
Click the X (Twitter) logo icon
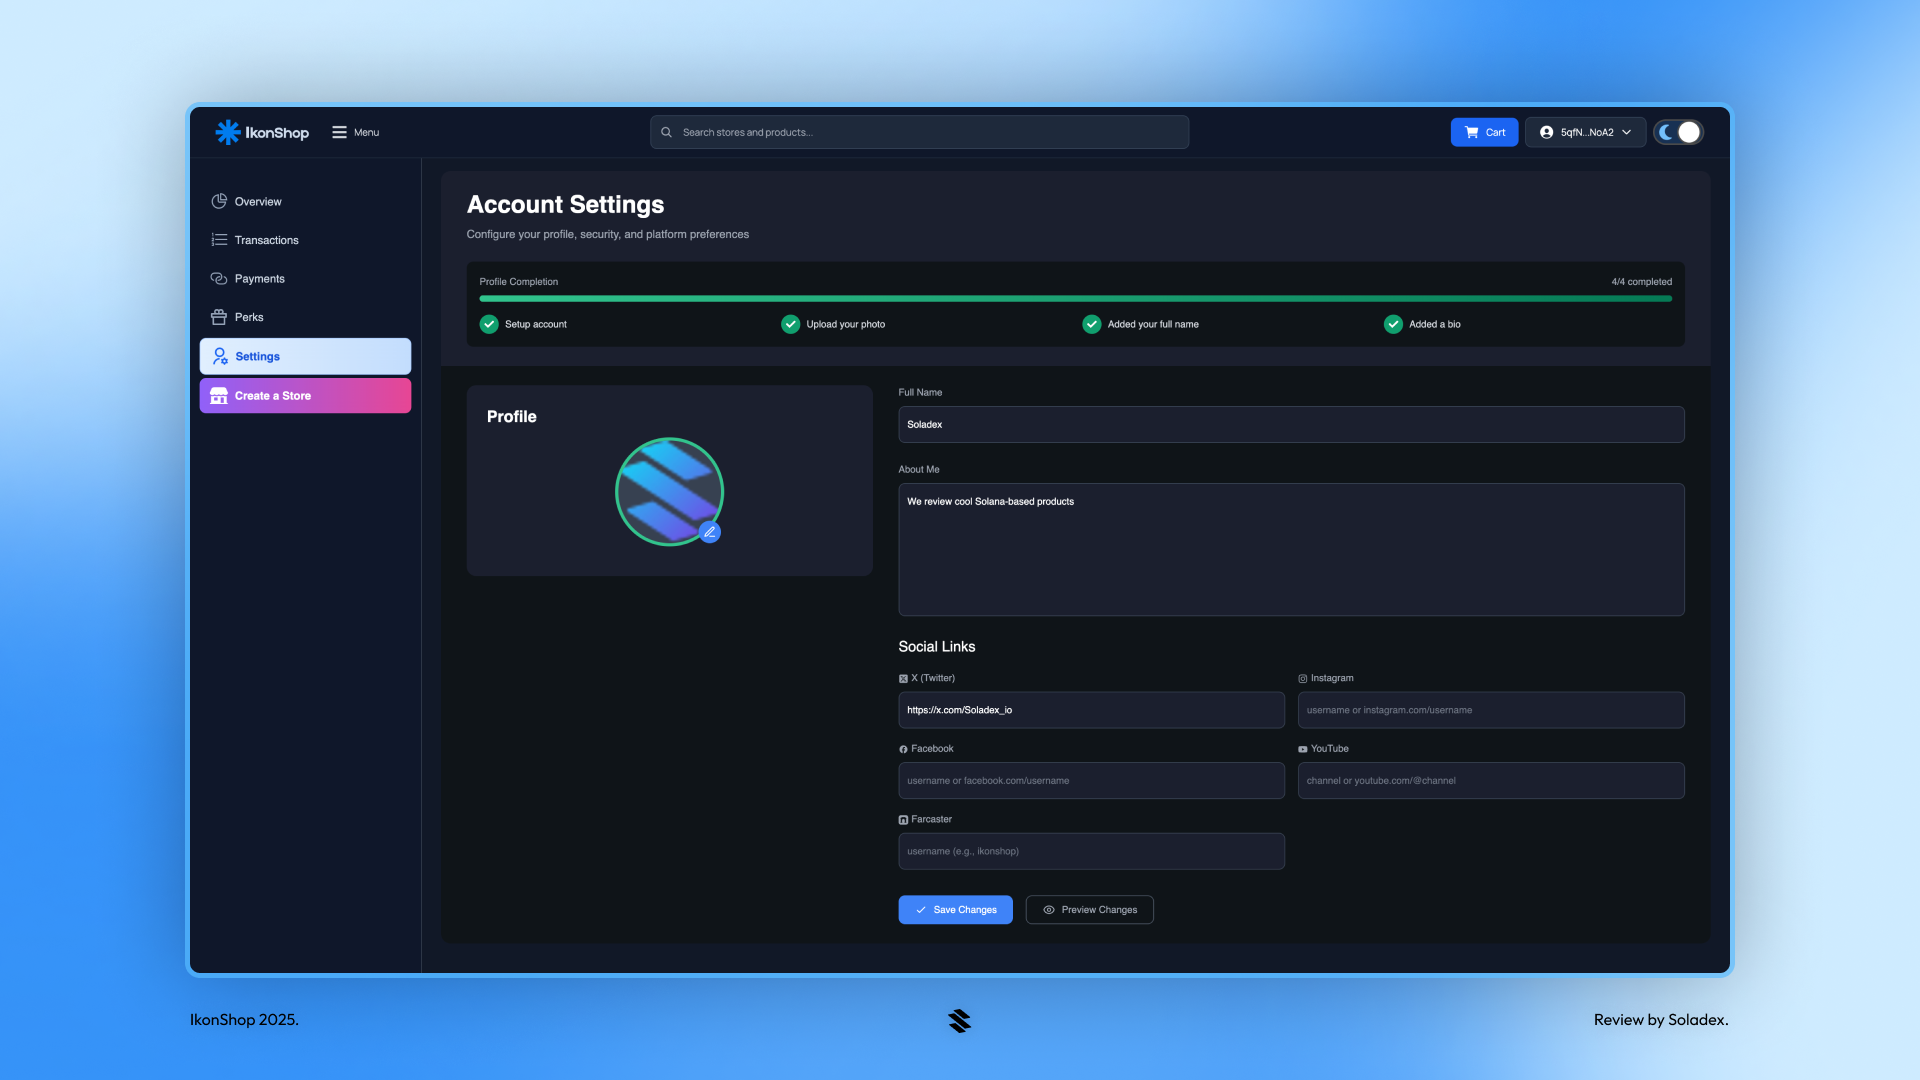pyautogui.click(x=903, y=678)
